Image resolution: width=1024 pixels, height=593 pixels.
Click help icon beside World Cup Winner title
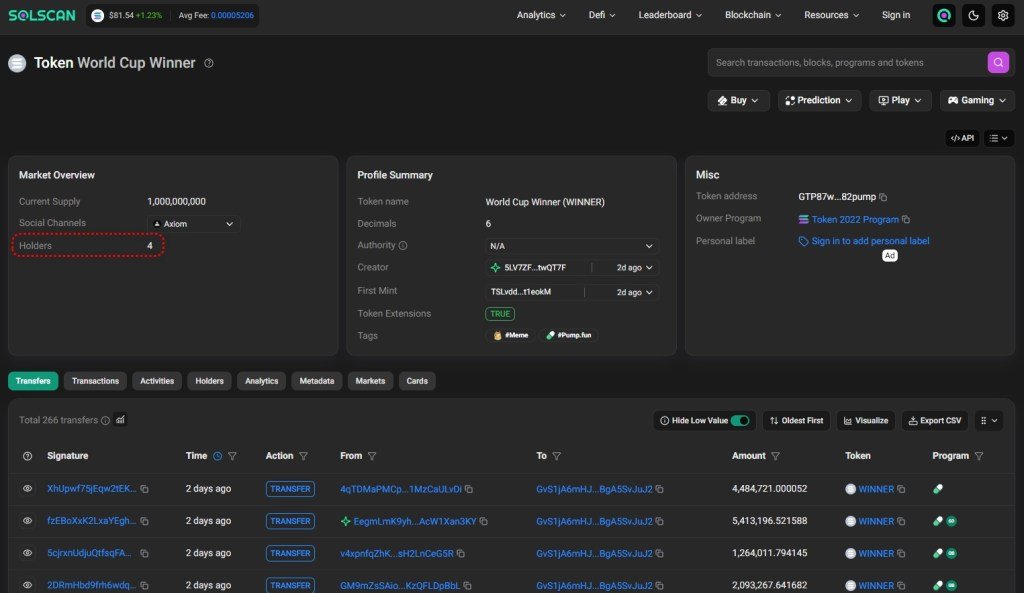[209, 63]
